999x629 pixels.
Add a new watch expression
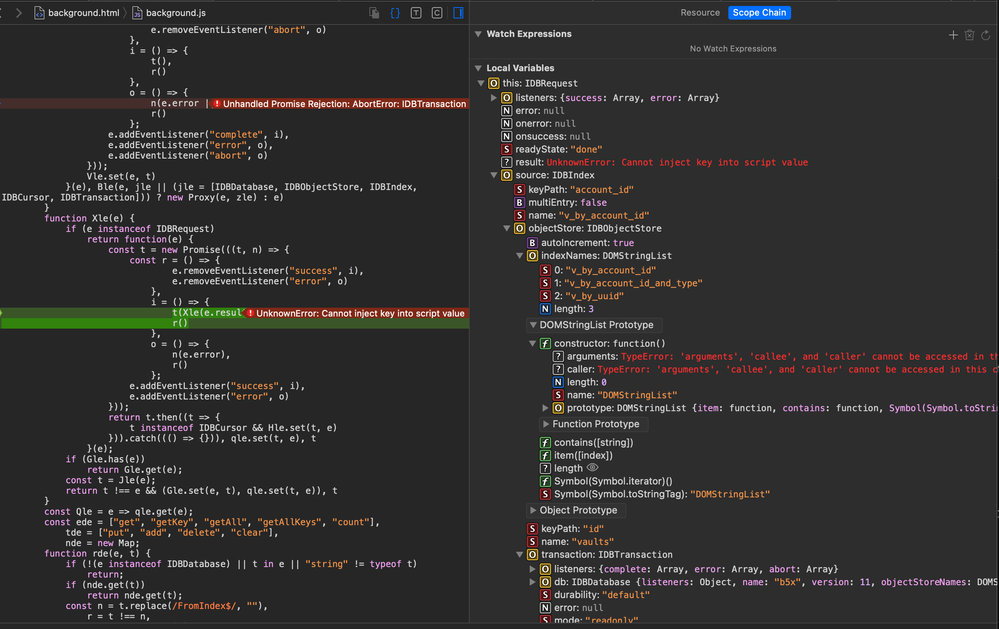[x=953, y=35]
